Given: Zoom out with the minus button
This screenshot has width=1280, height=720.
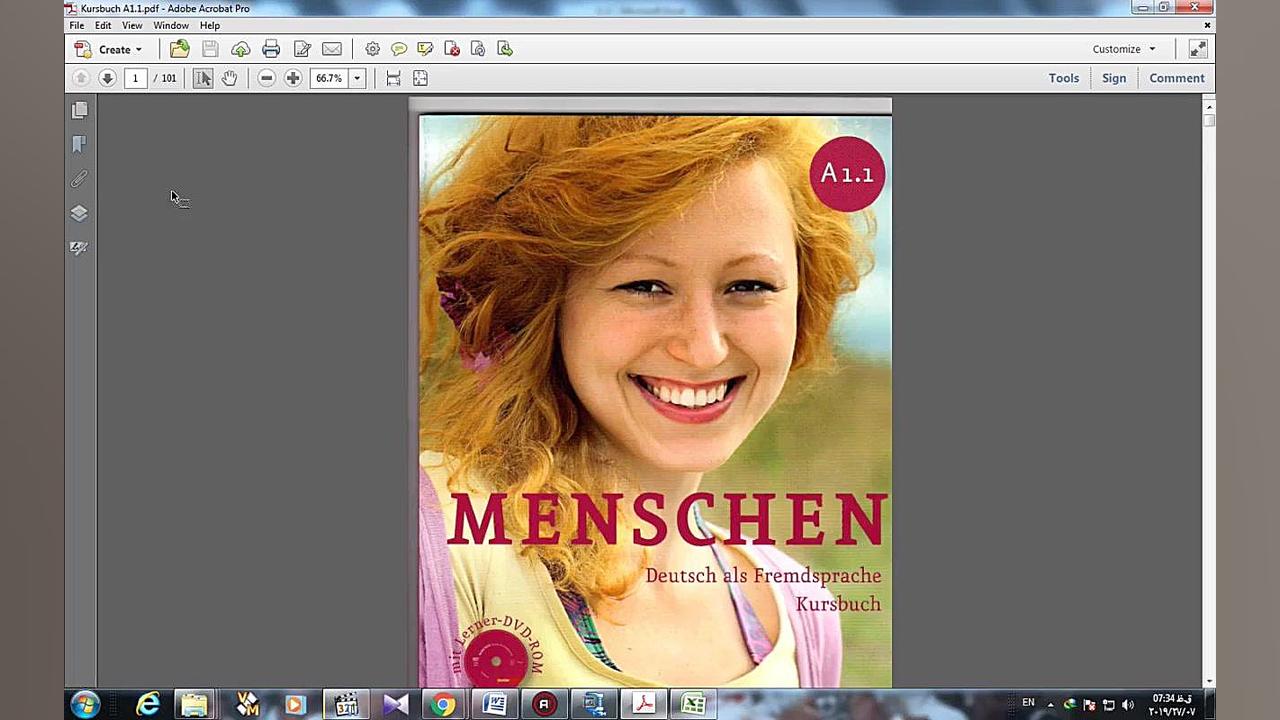Looking at the screenshot, I should pyautogui.click(x=266, y=78).
